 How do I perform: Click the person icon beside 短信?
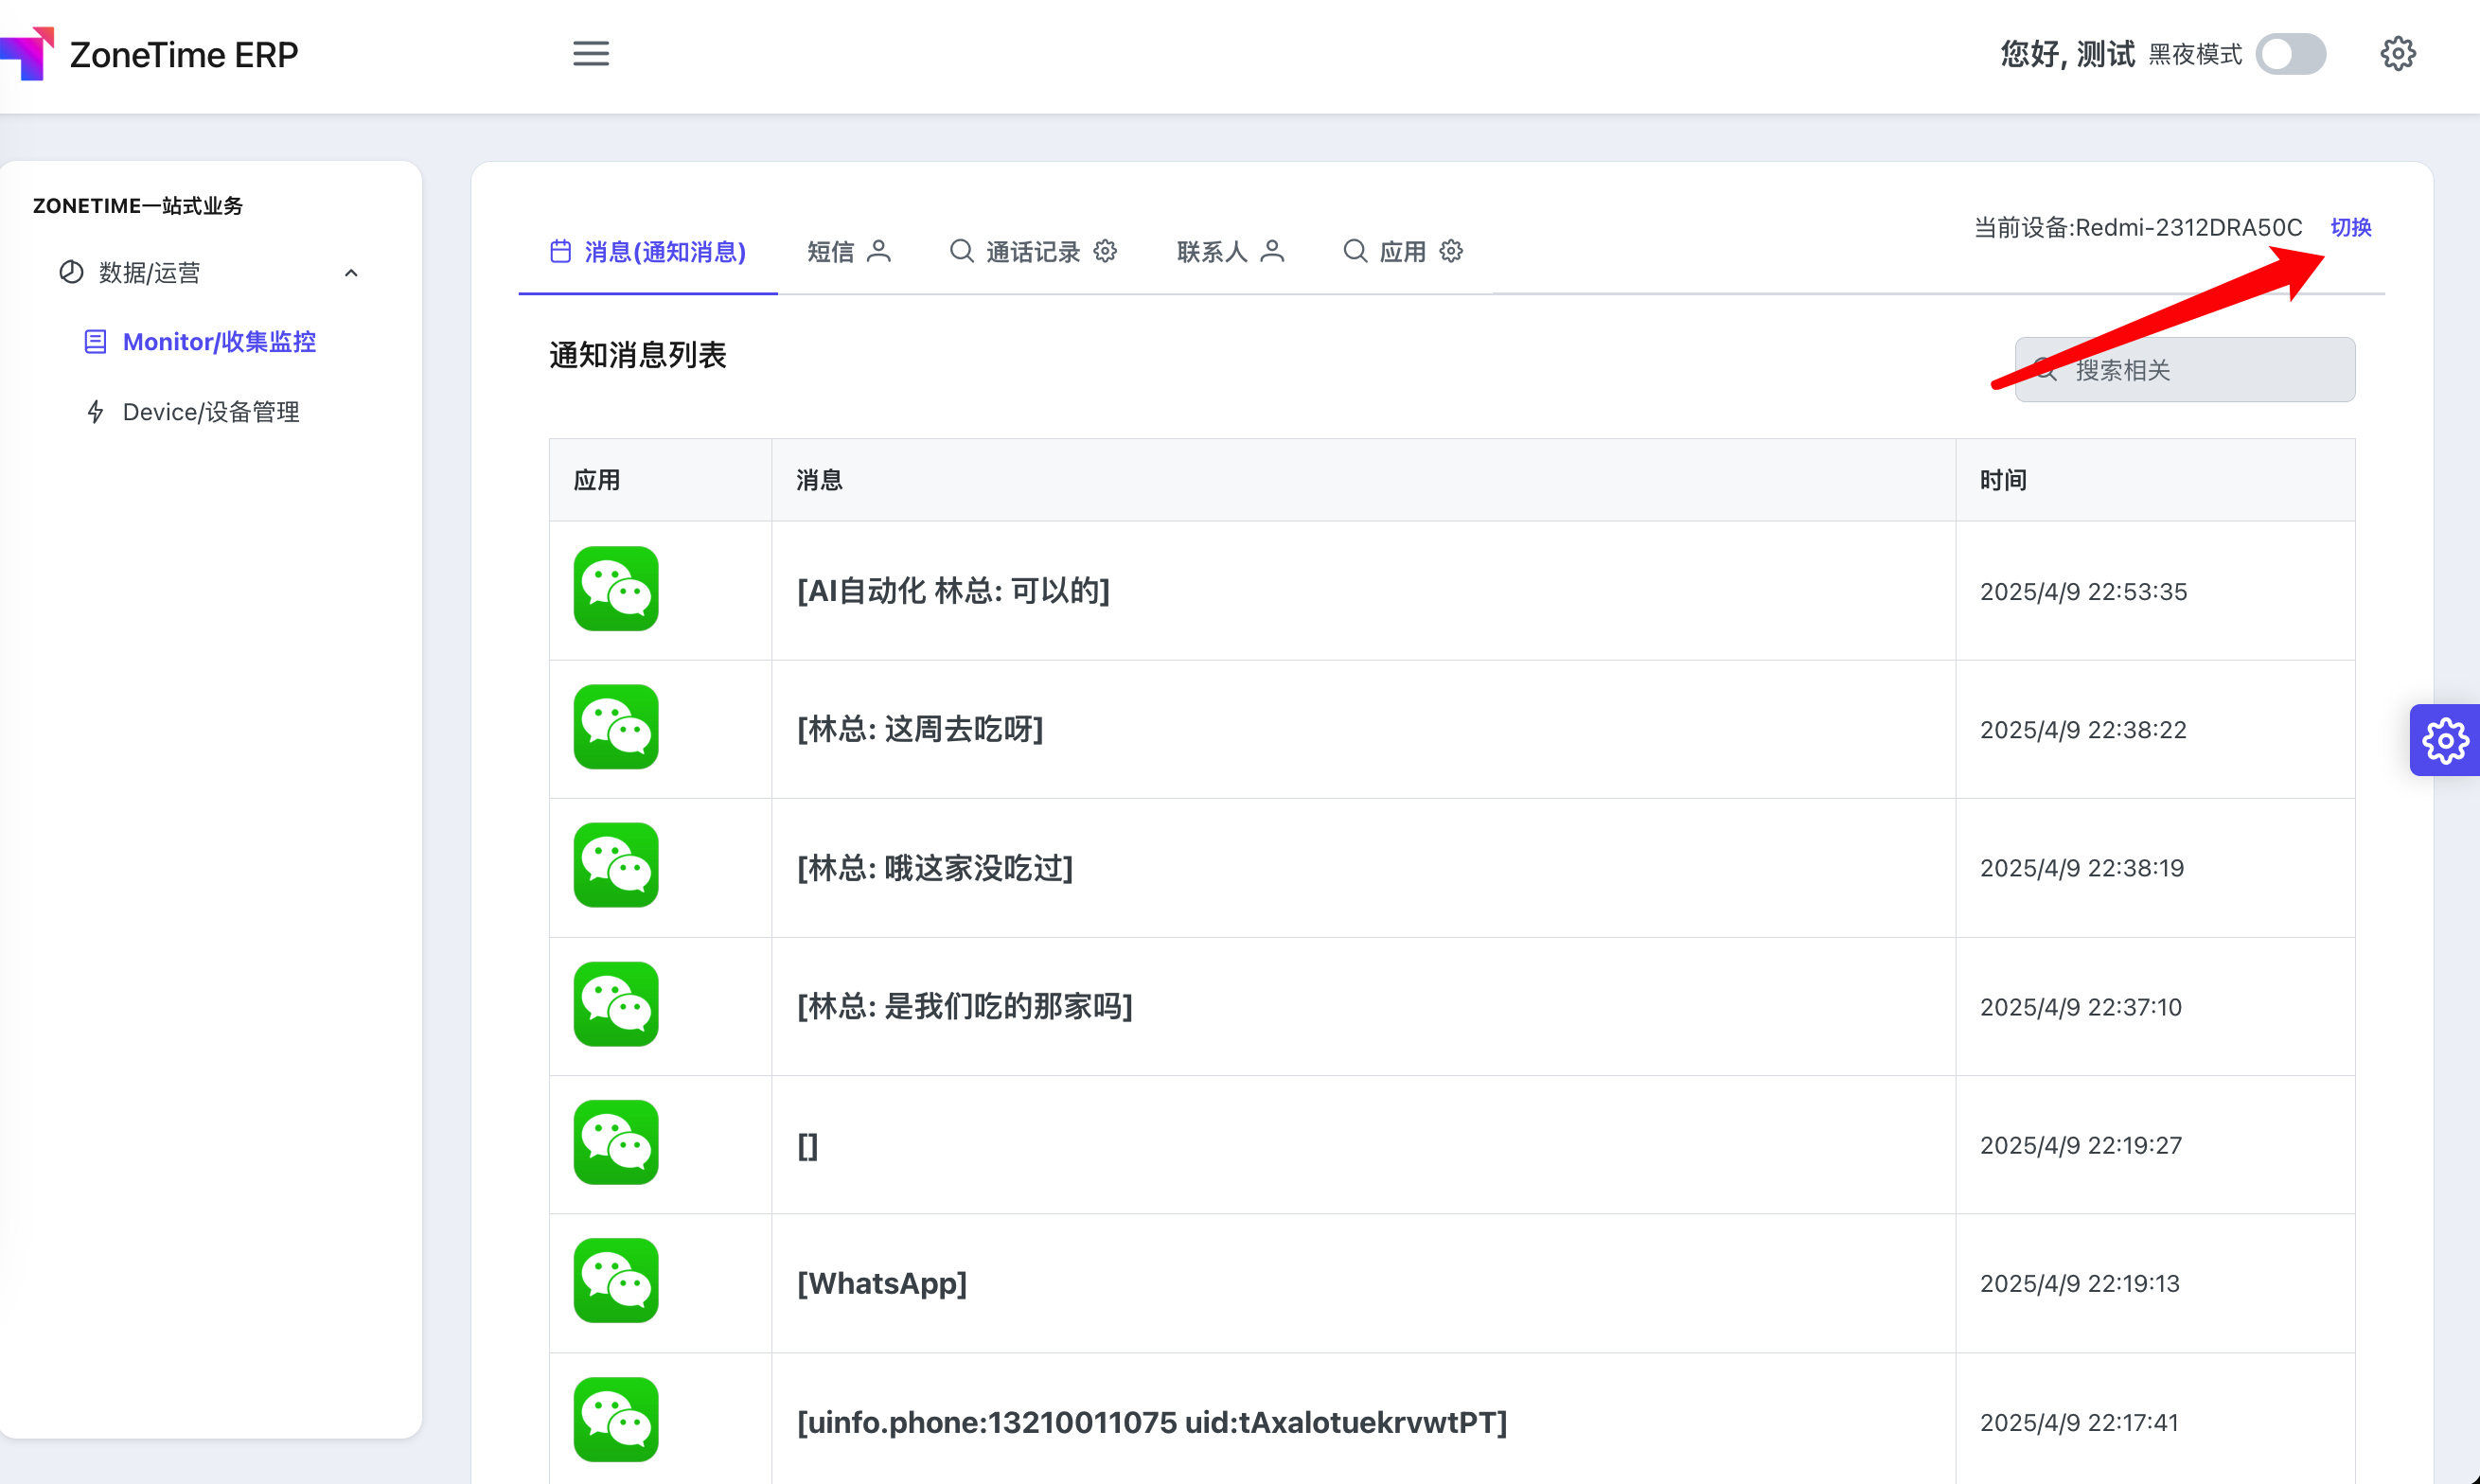click(879, 251)
